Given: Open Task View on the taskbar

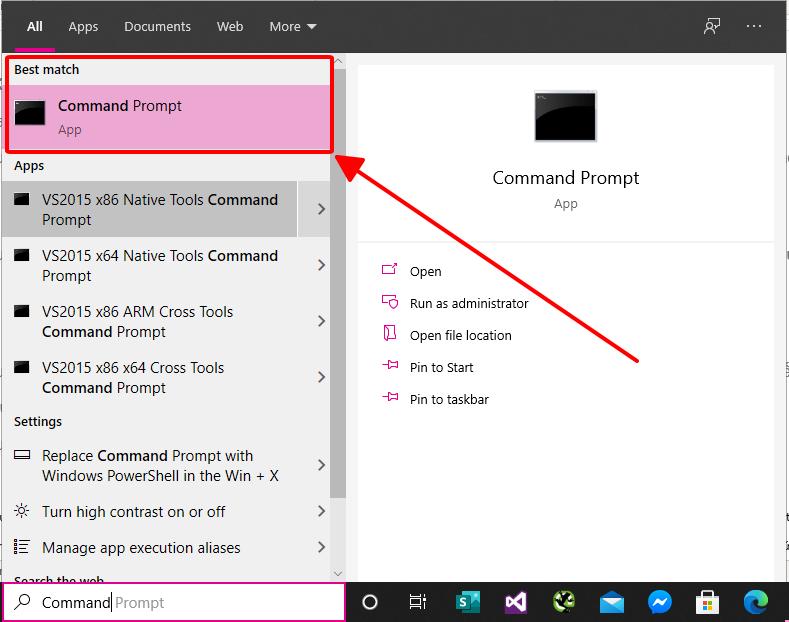Looking at the screenshot, I should coord(417,602).
